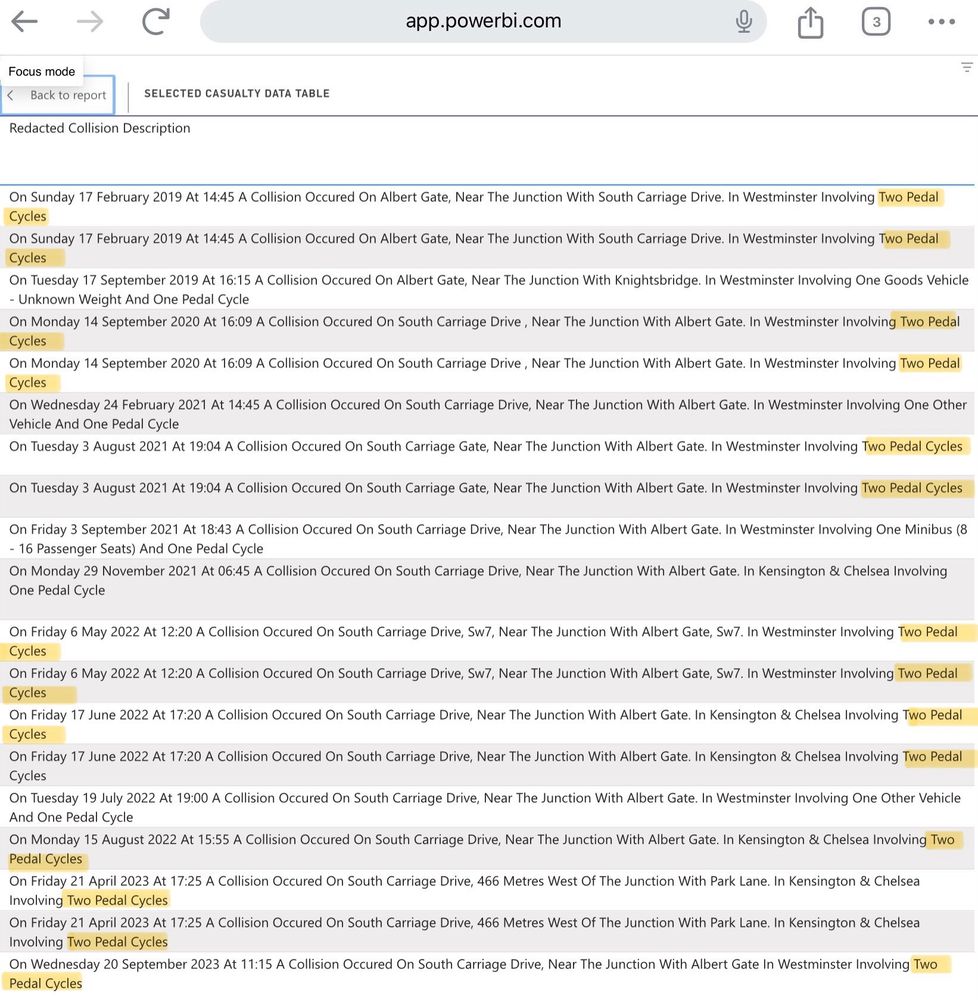
Task: Tap the microphone icon in address bar
Action: (743, 21)
